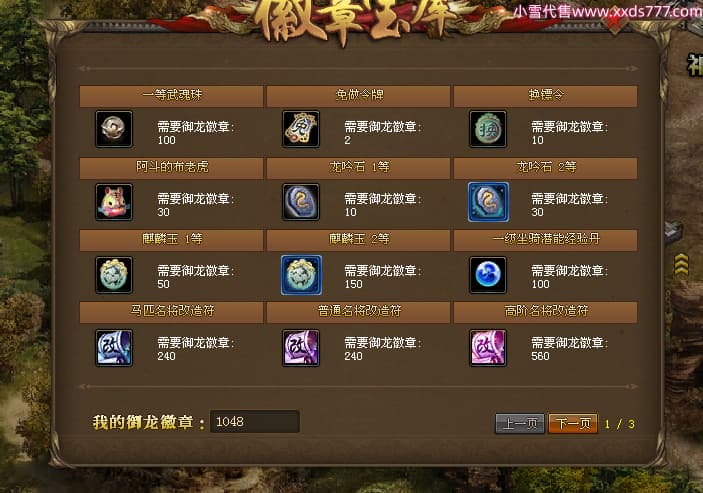This screenshot has width=703, height=493.
Task: Select the 马匹名将改造符 talisman icon
Action: [x=114, y=348]
